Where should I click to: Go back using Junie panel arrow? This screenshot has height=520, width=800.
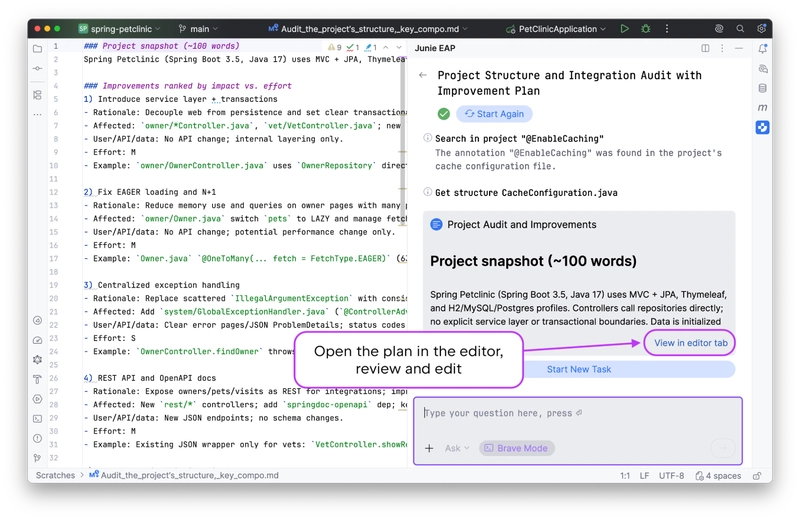pos(423,75)
